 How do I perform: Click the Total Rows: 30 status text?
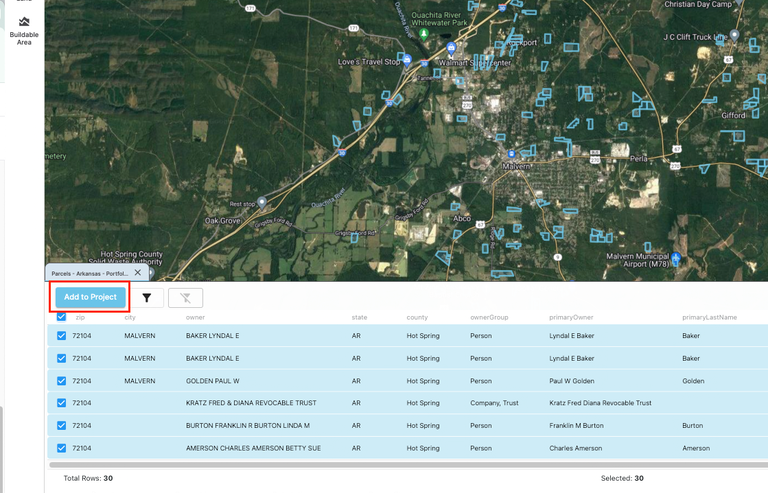coord(88,478)
